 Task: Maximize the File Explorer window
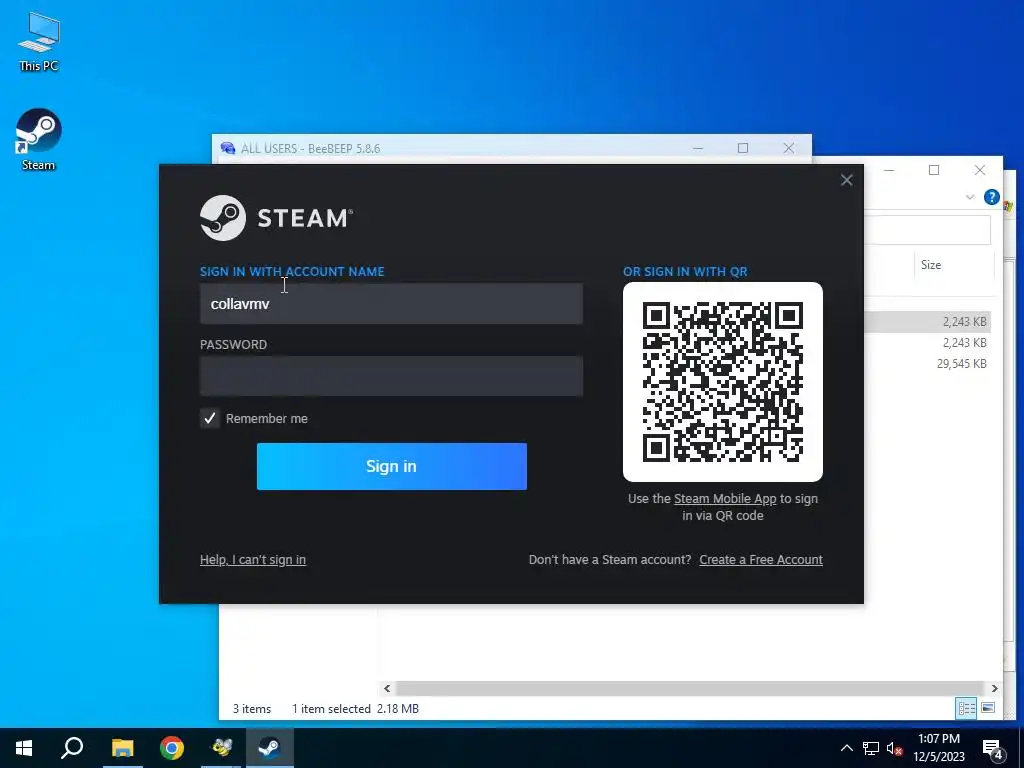click(x=934, y=170)
